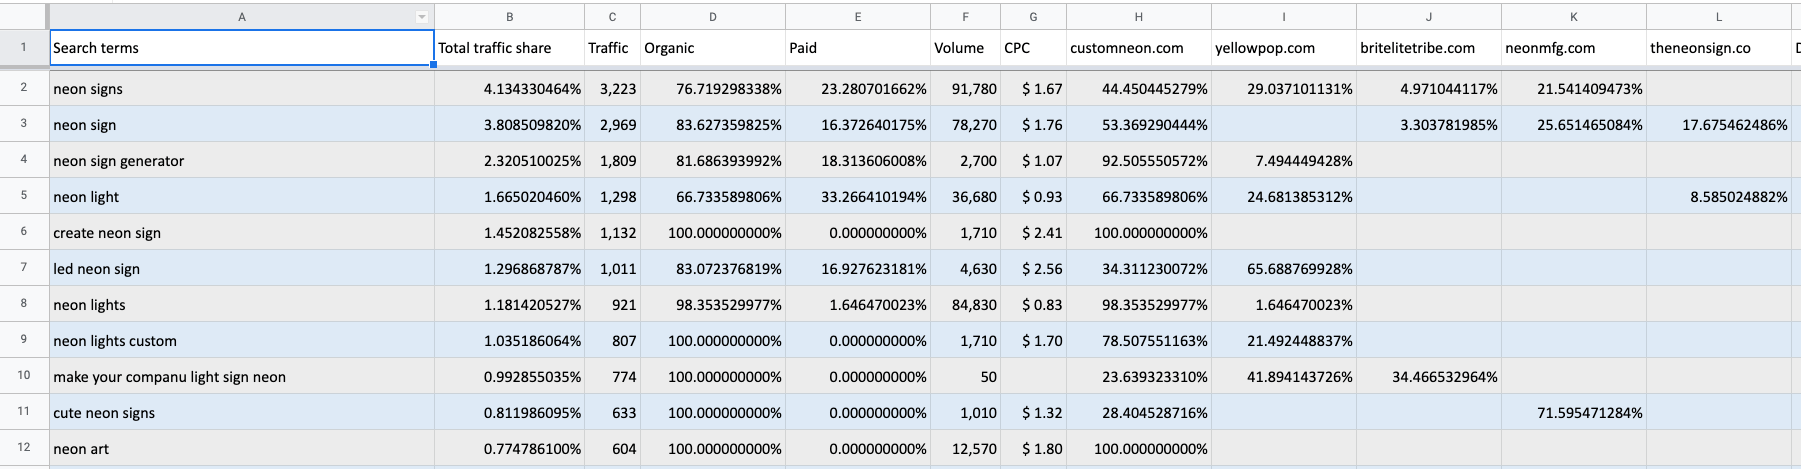Viewport: 1801px width, 469px height.
Task: Select column B by its header
Action: tap(510, 17)
